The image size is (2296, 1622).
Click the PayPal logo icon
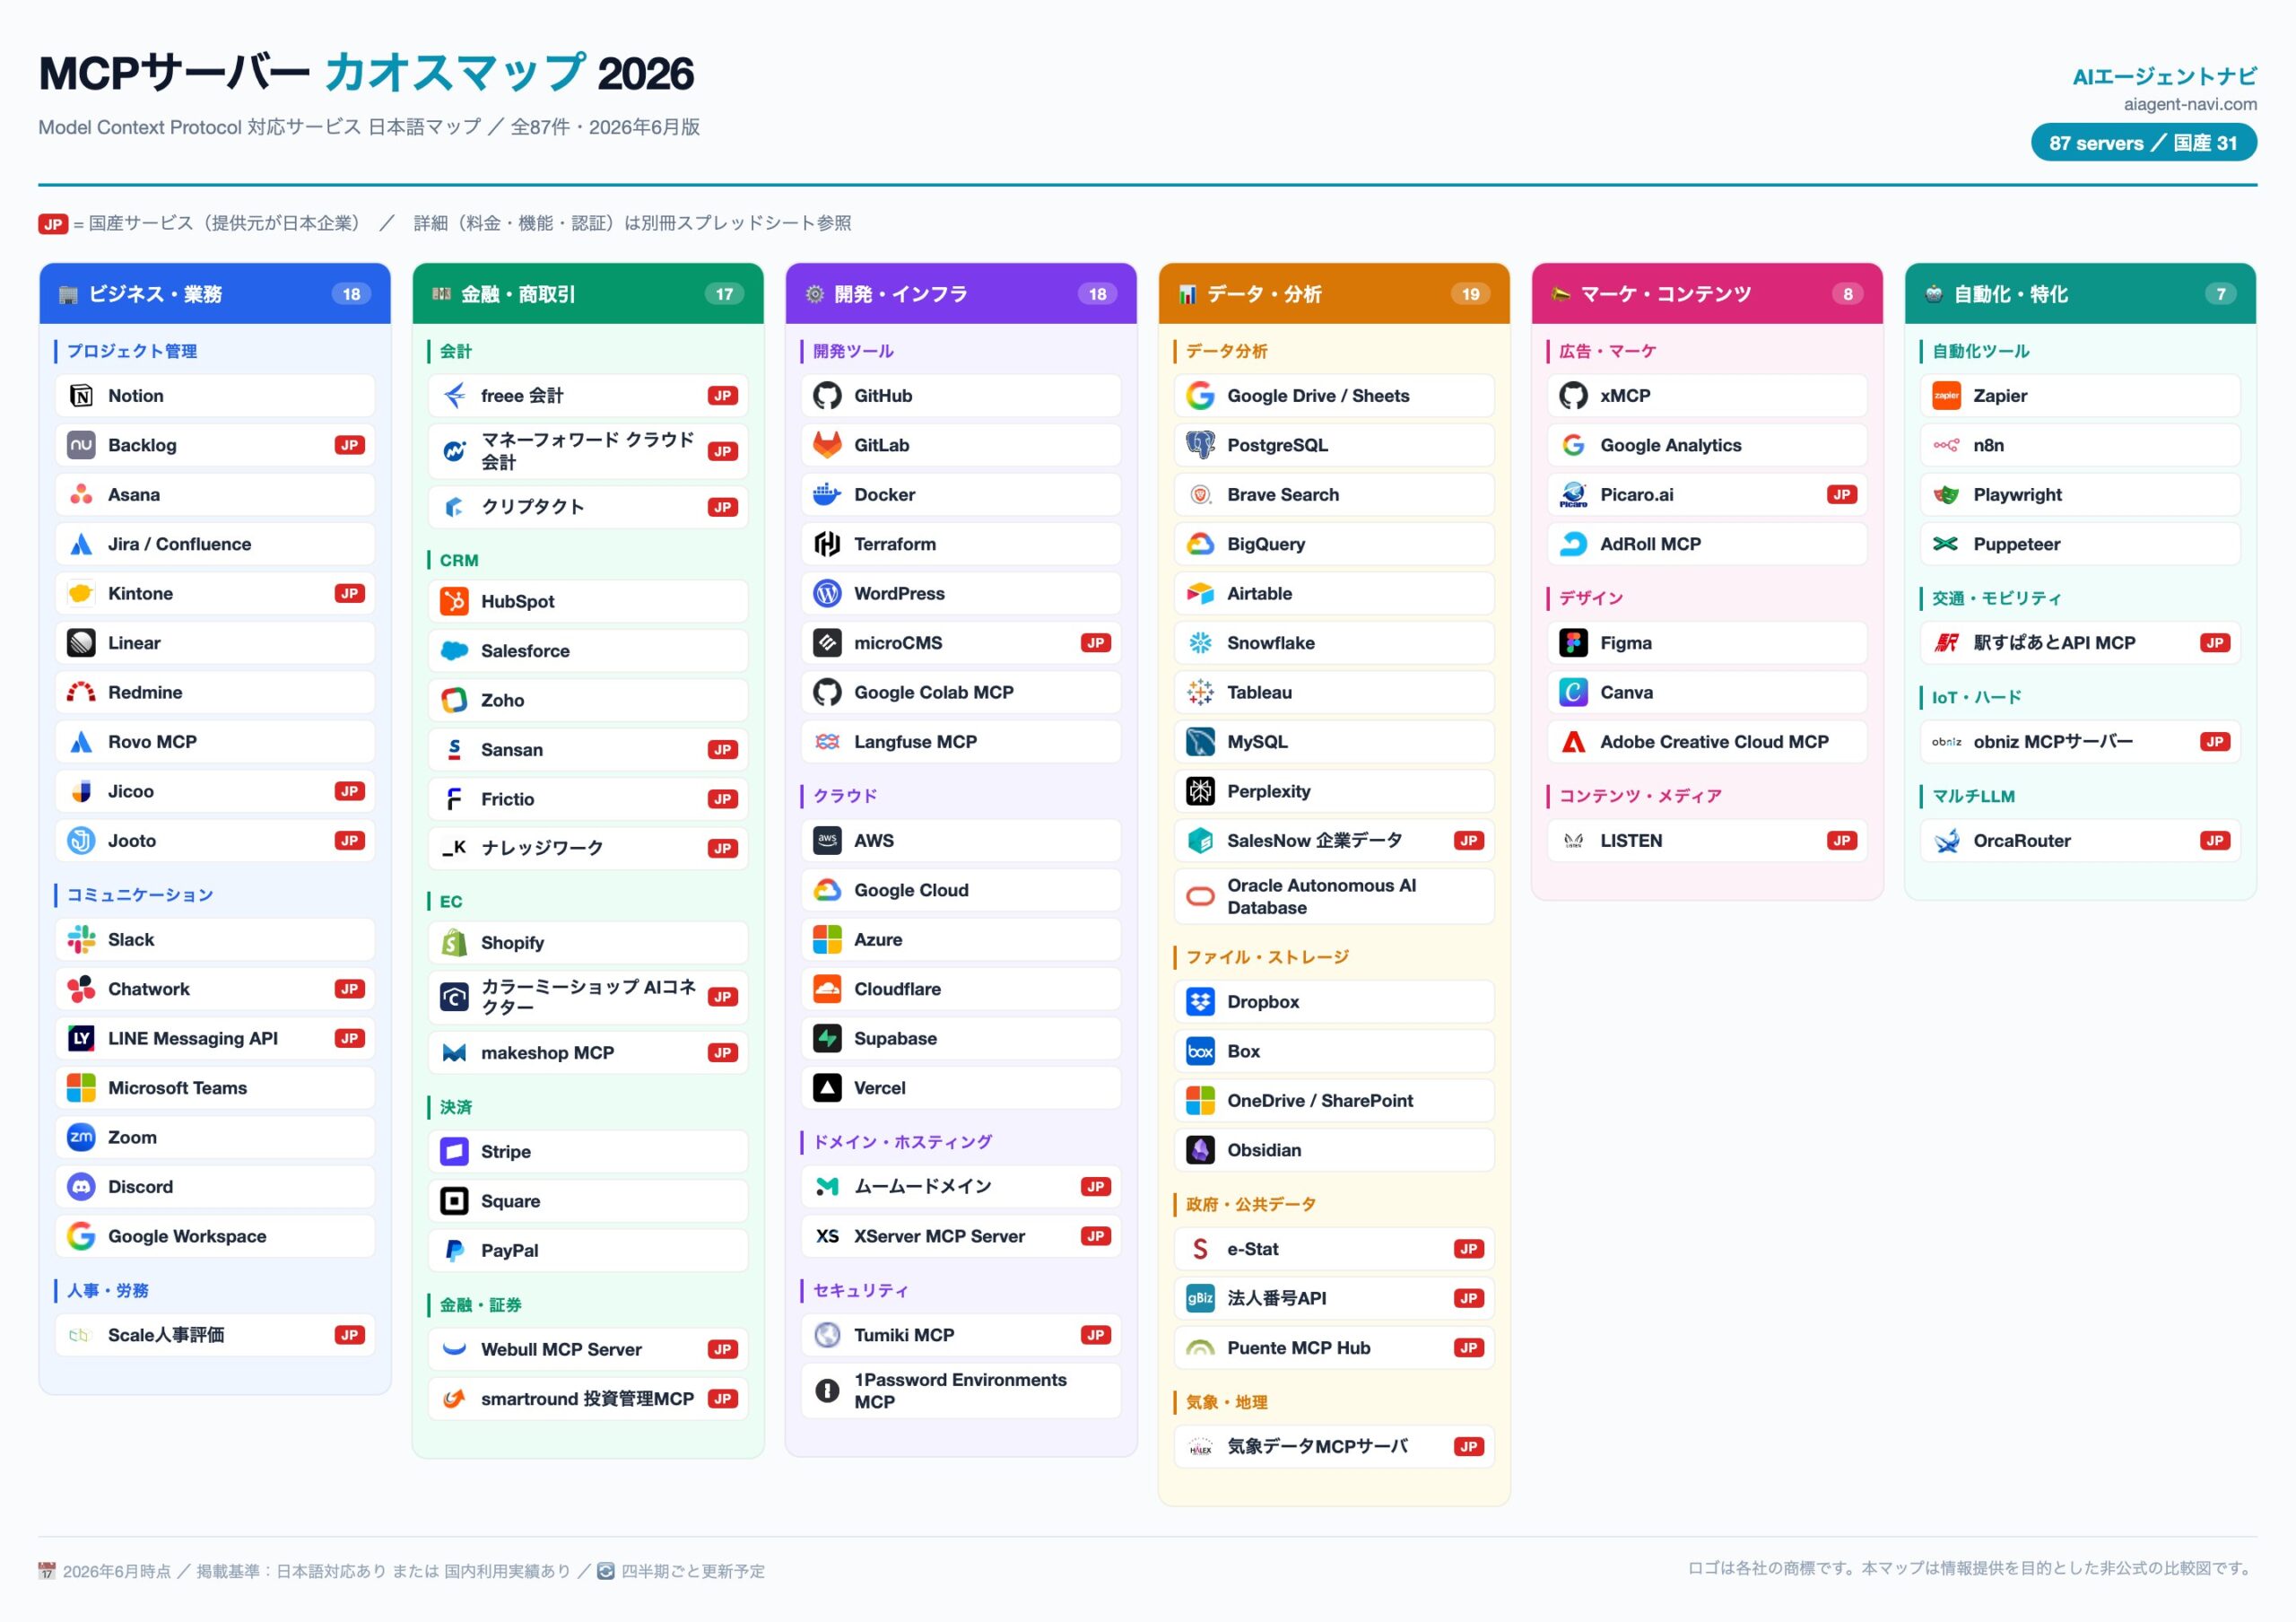coord(454,1251)
